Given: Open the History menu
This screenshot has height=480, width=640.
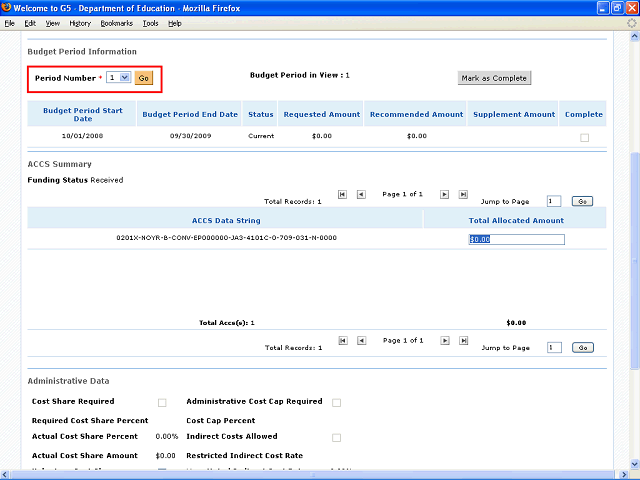Looking at the screenshot, I should click(x=80, y=23).
